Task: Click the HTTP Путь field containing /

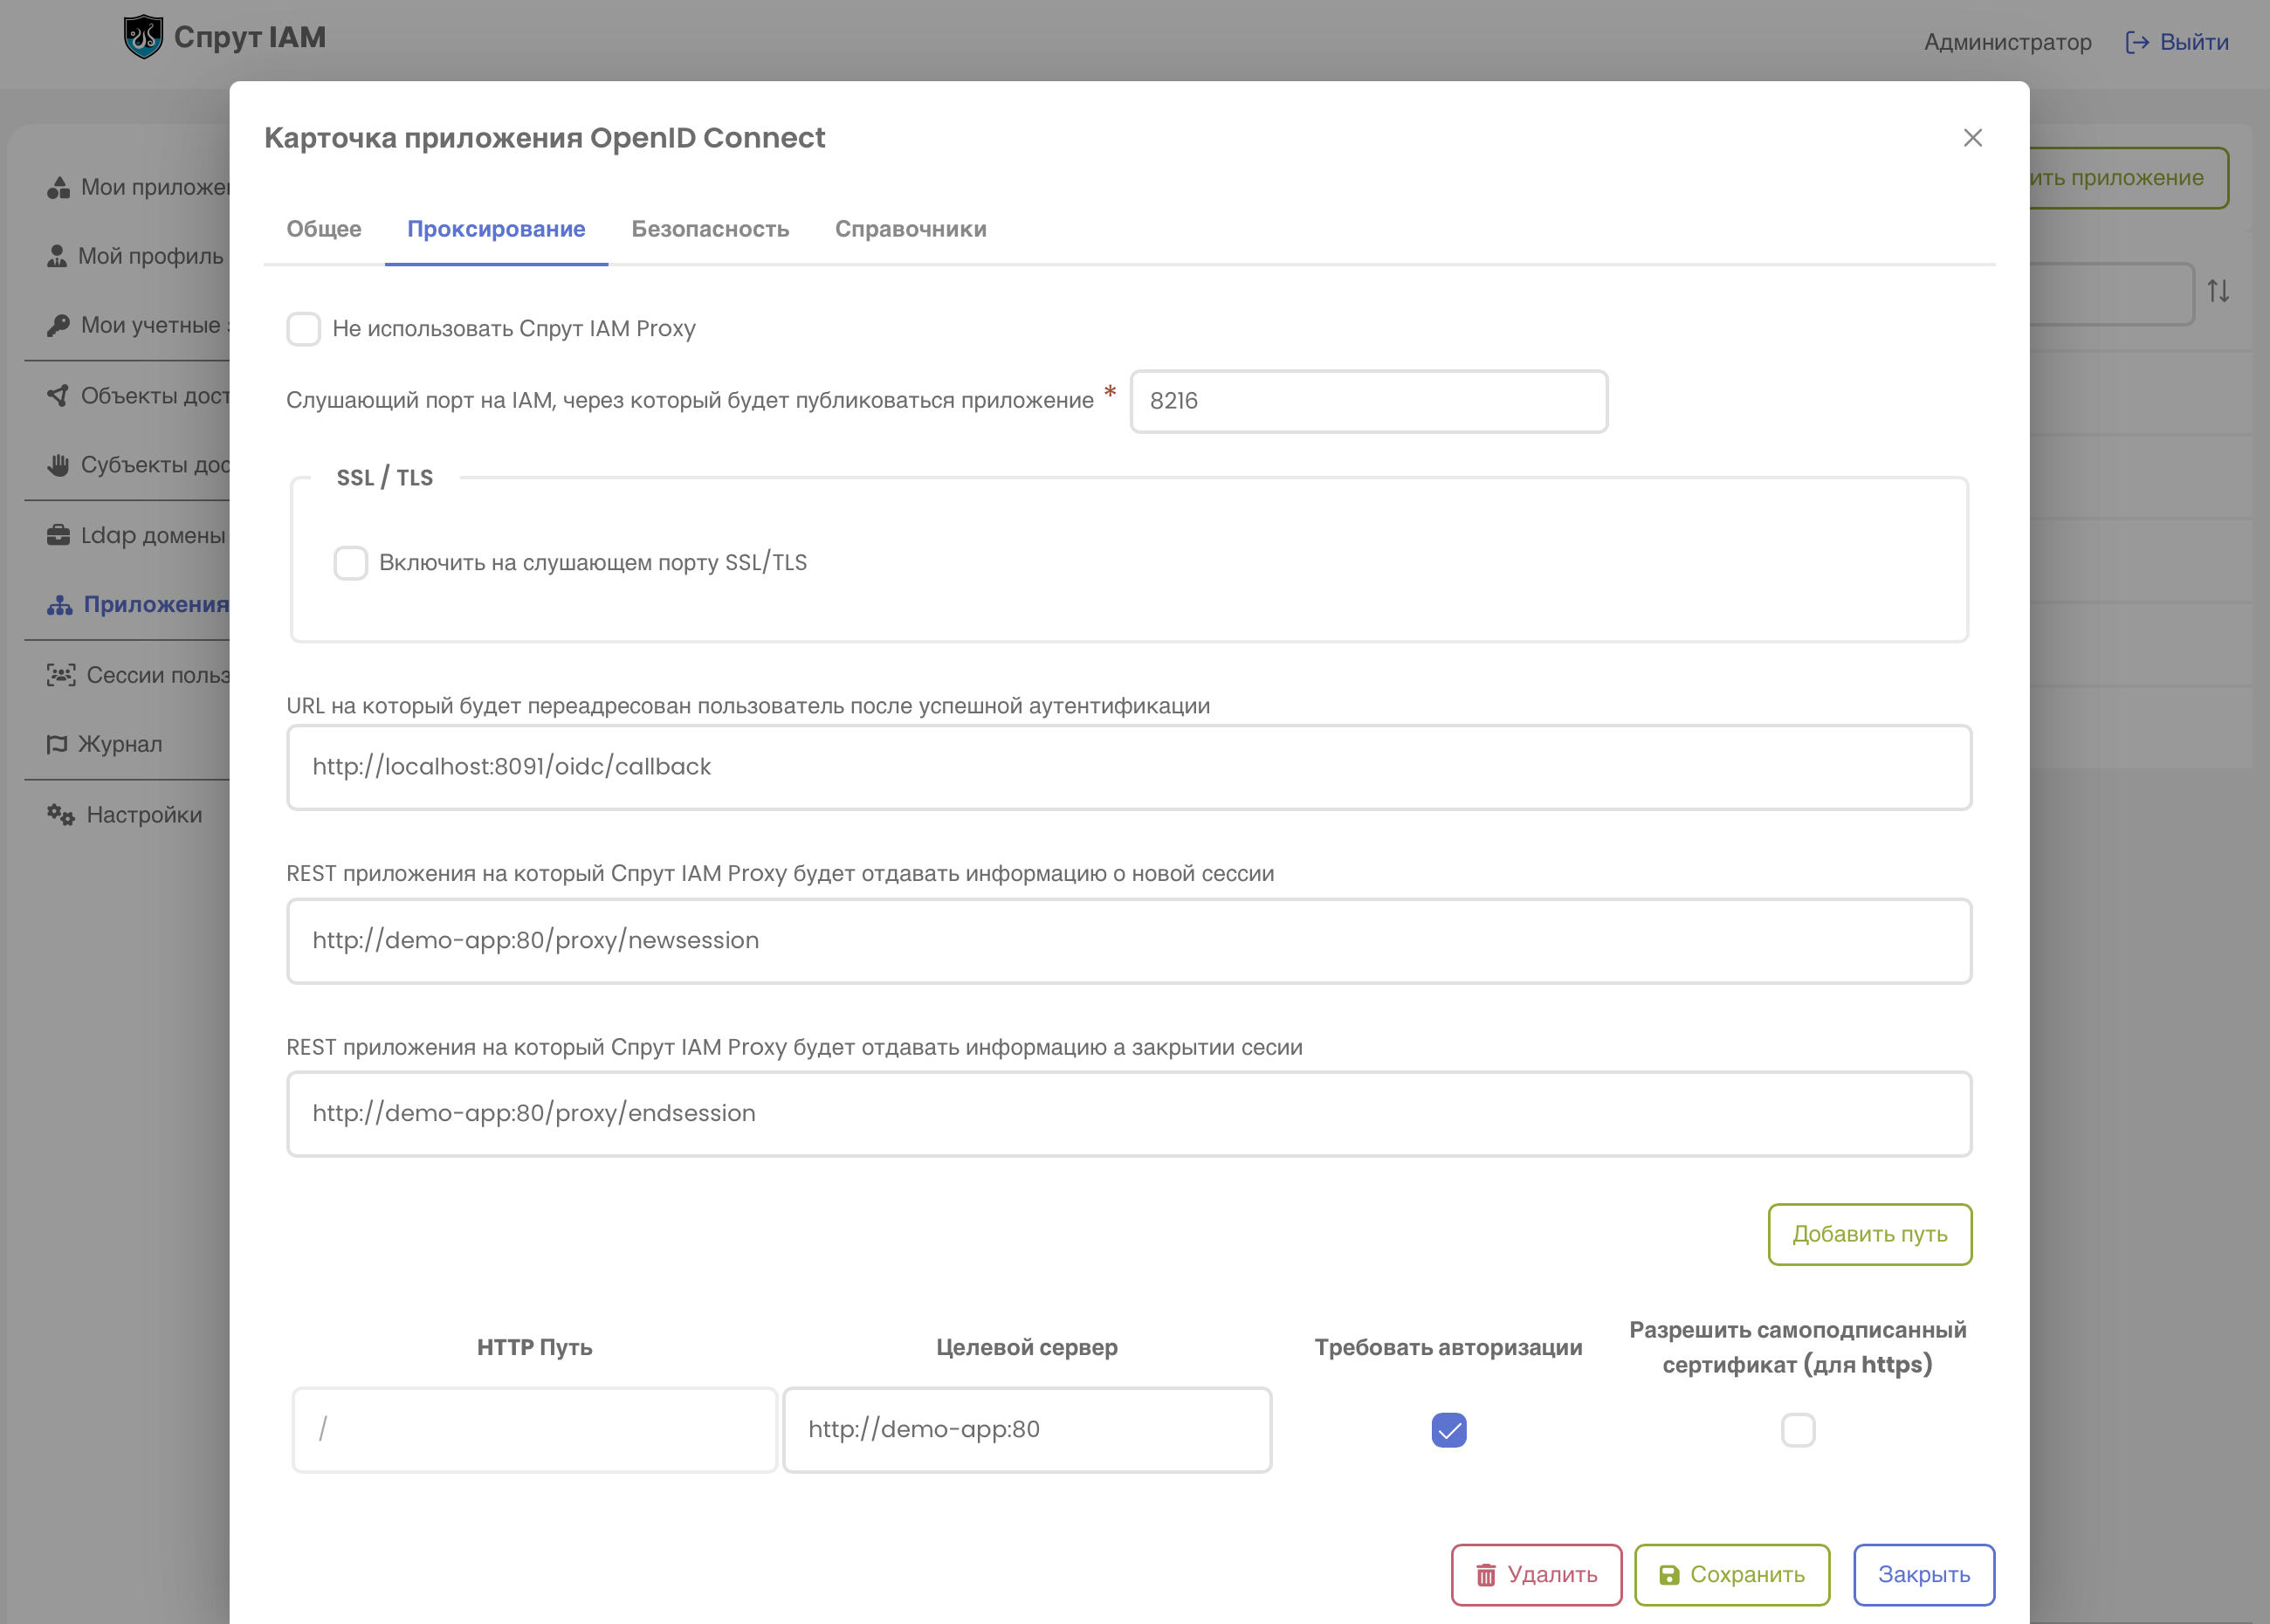Action: 535,1430
